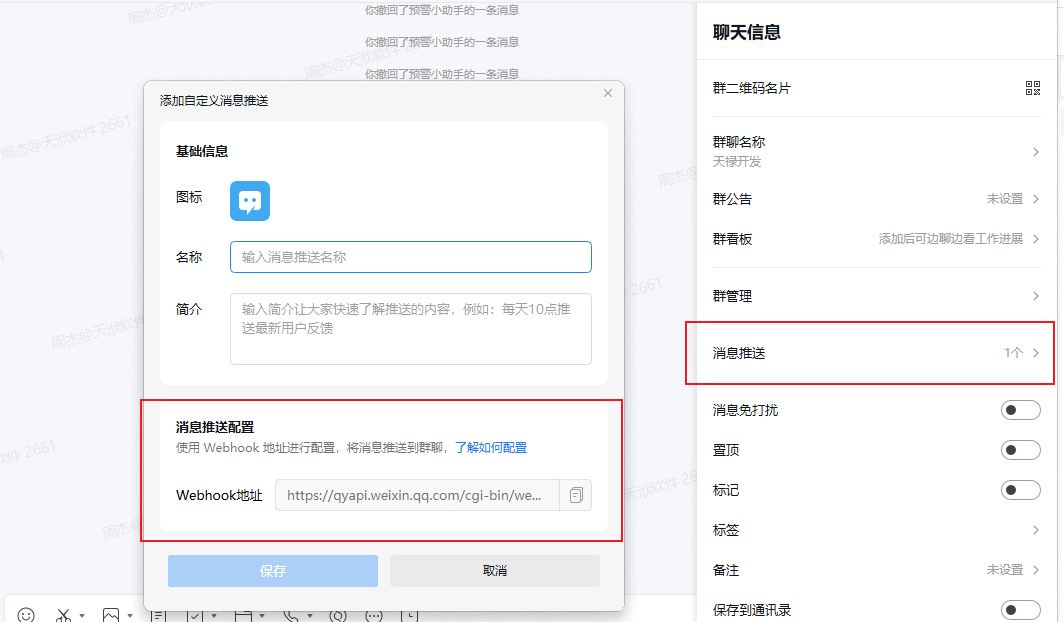Click the phone call icon in toolbar
This screenshot has height=622, width=1064.
click(291, 614)
